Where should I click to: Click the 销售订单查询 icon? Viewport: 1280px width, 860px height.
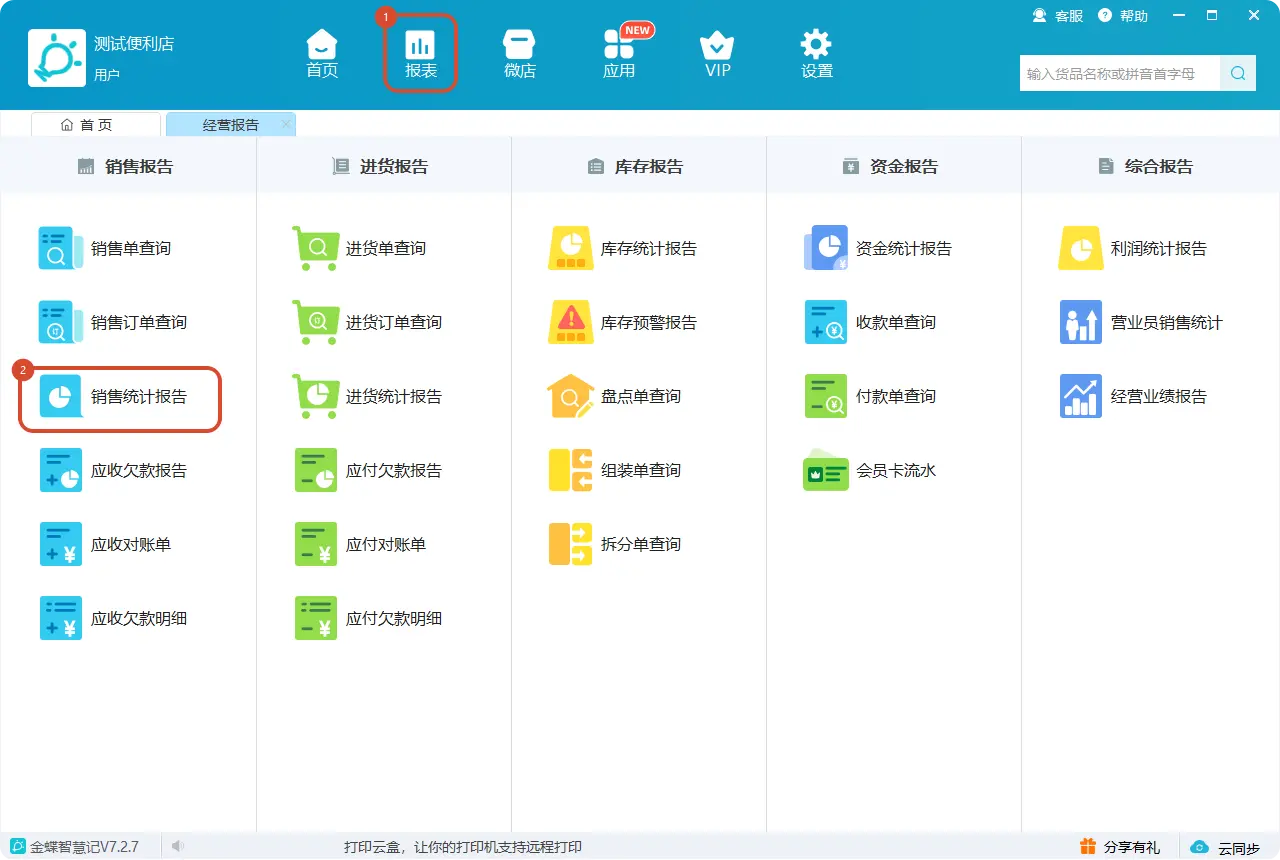60,322
